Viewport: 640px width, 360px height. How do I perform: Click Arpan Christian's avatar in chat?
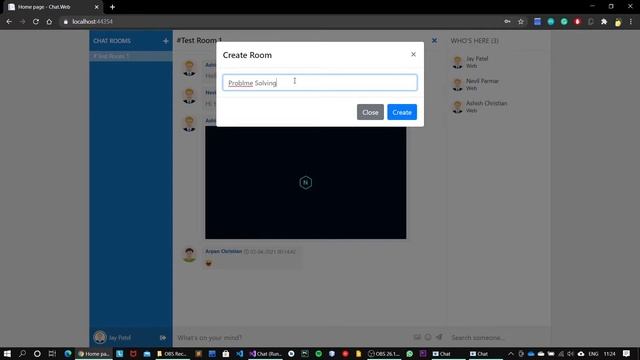[189, 255]
